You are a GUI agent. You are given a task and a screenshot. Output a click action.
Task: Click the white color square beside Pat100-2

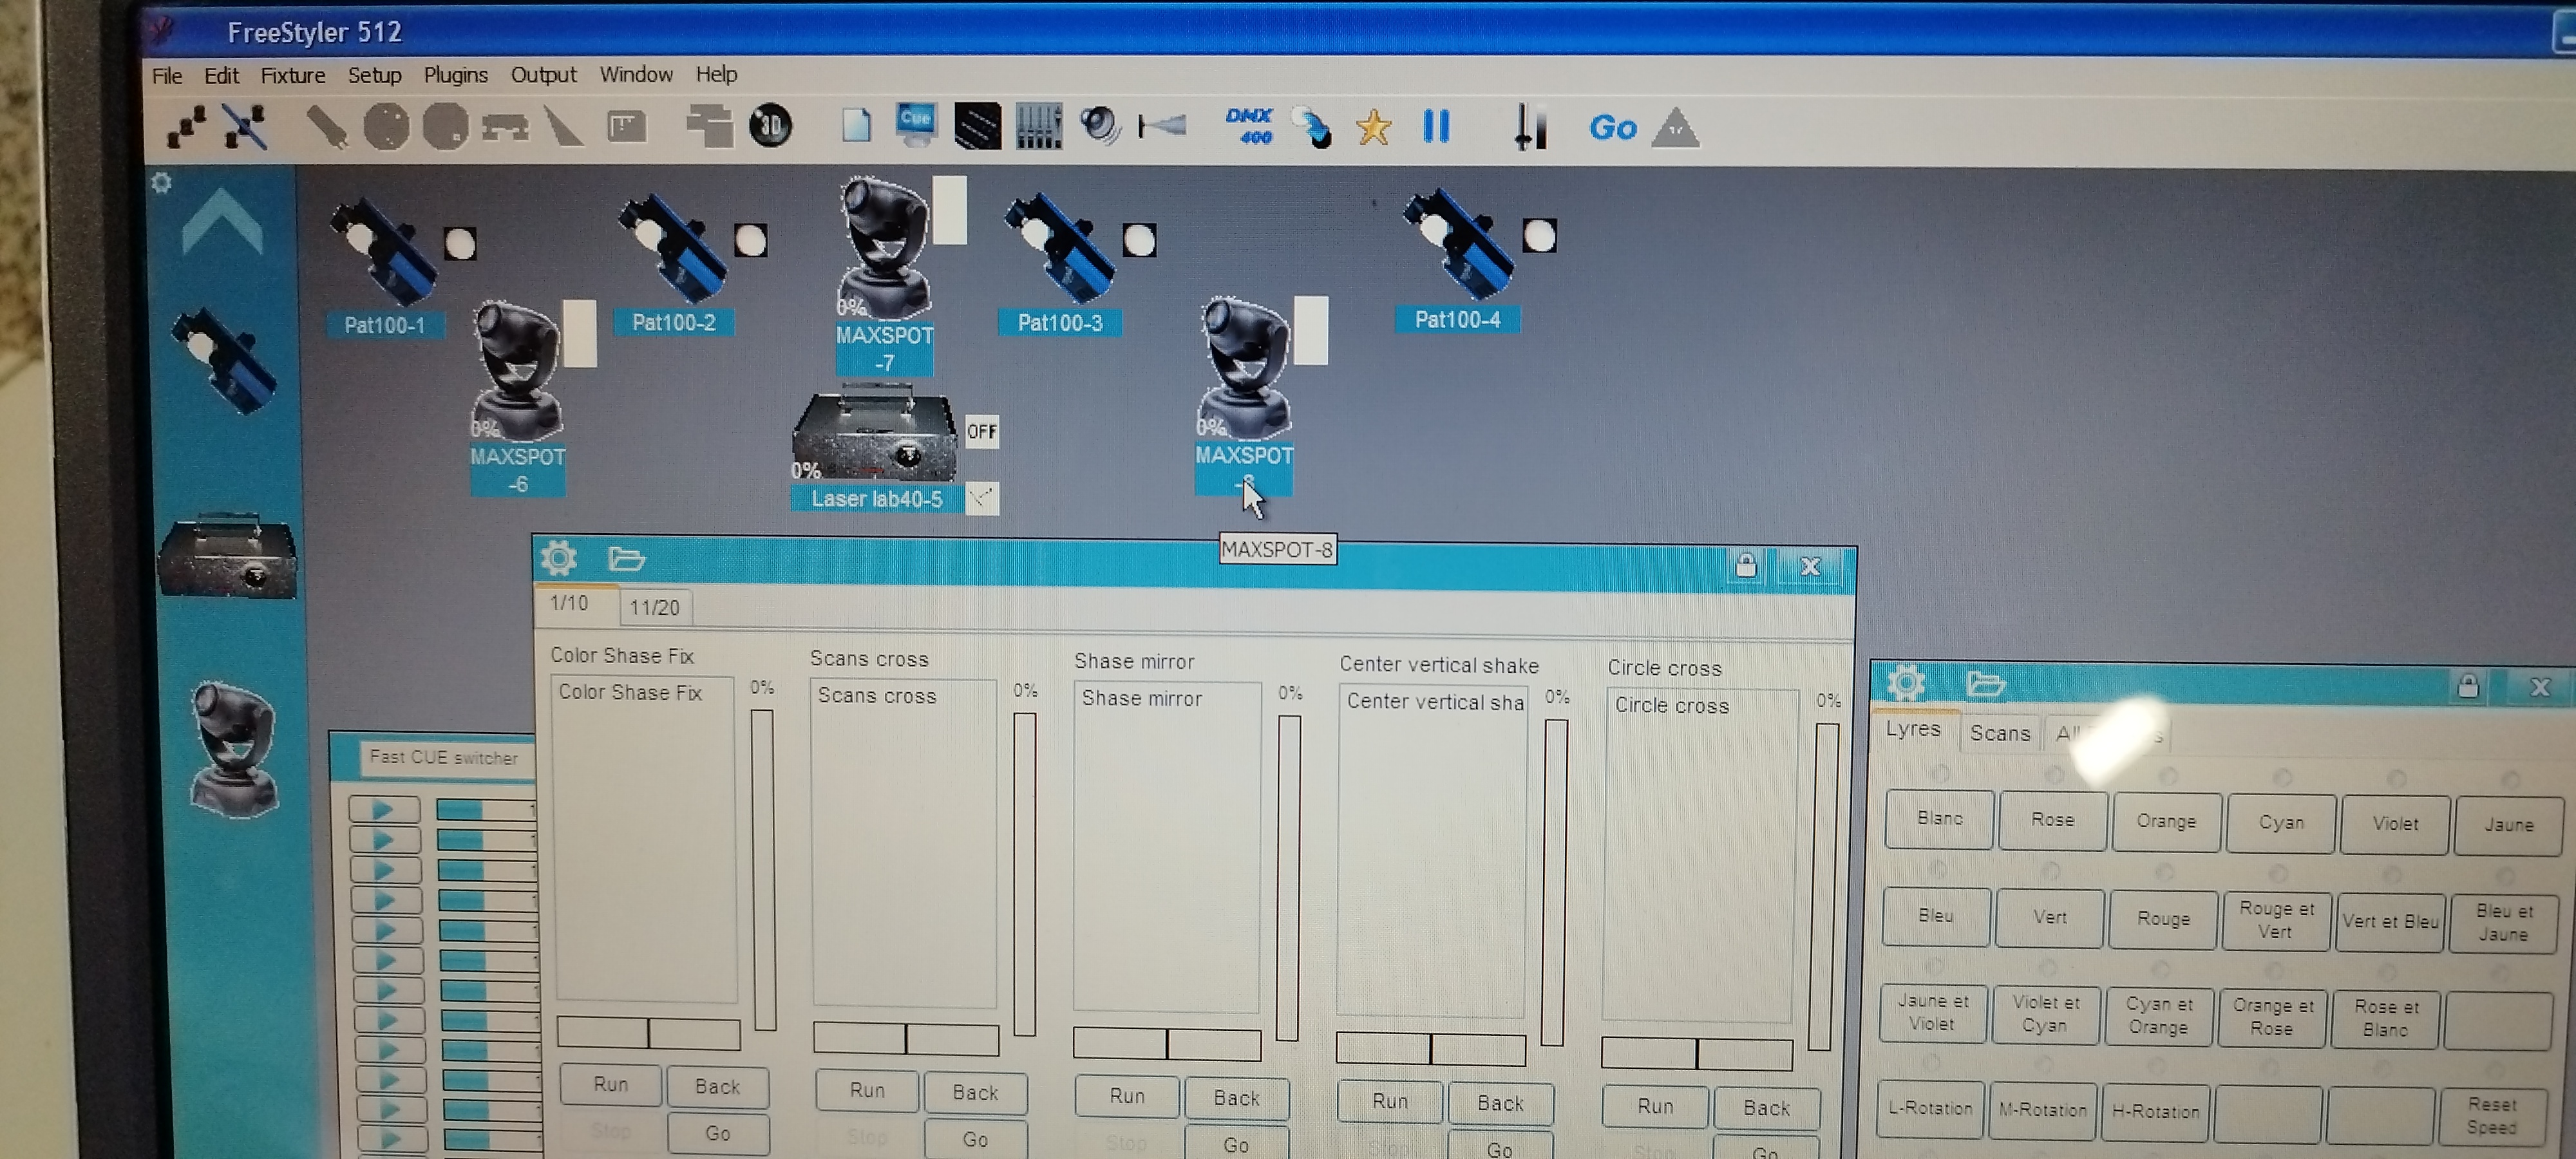(x=750, y=240)
